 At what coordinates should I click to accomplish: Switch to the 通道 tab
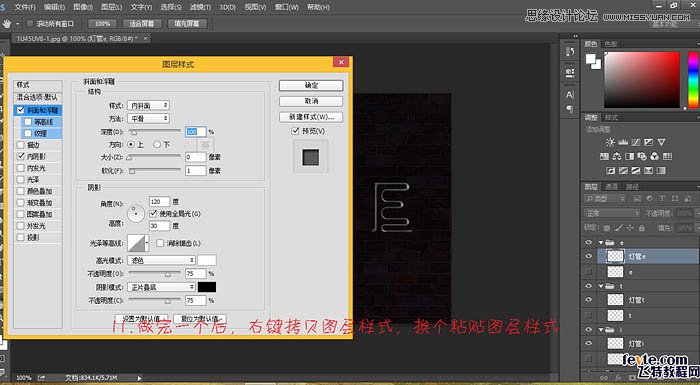point(611,187)
